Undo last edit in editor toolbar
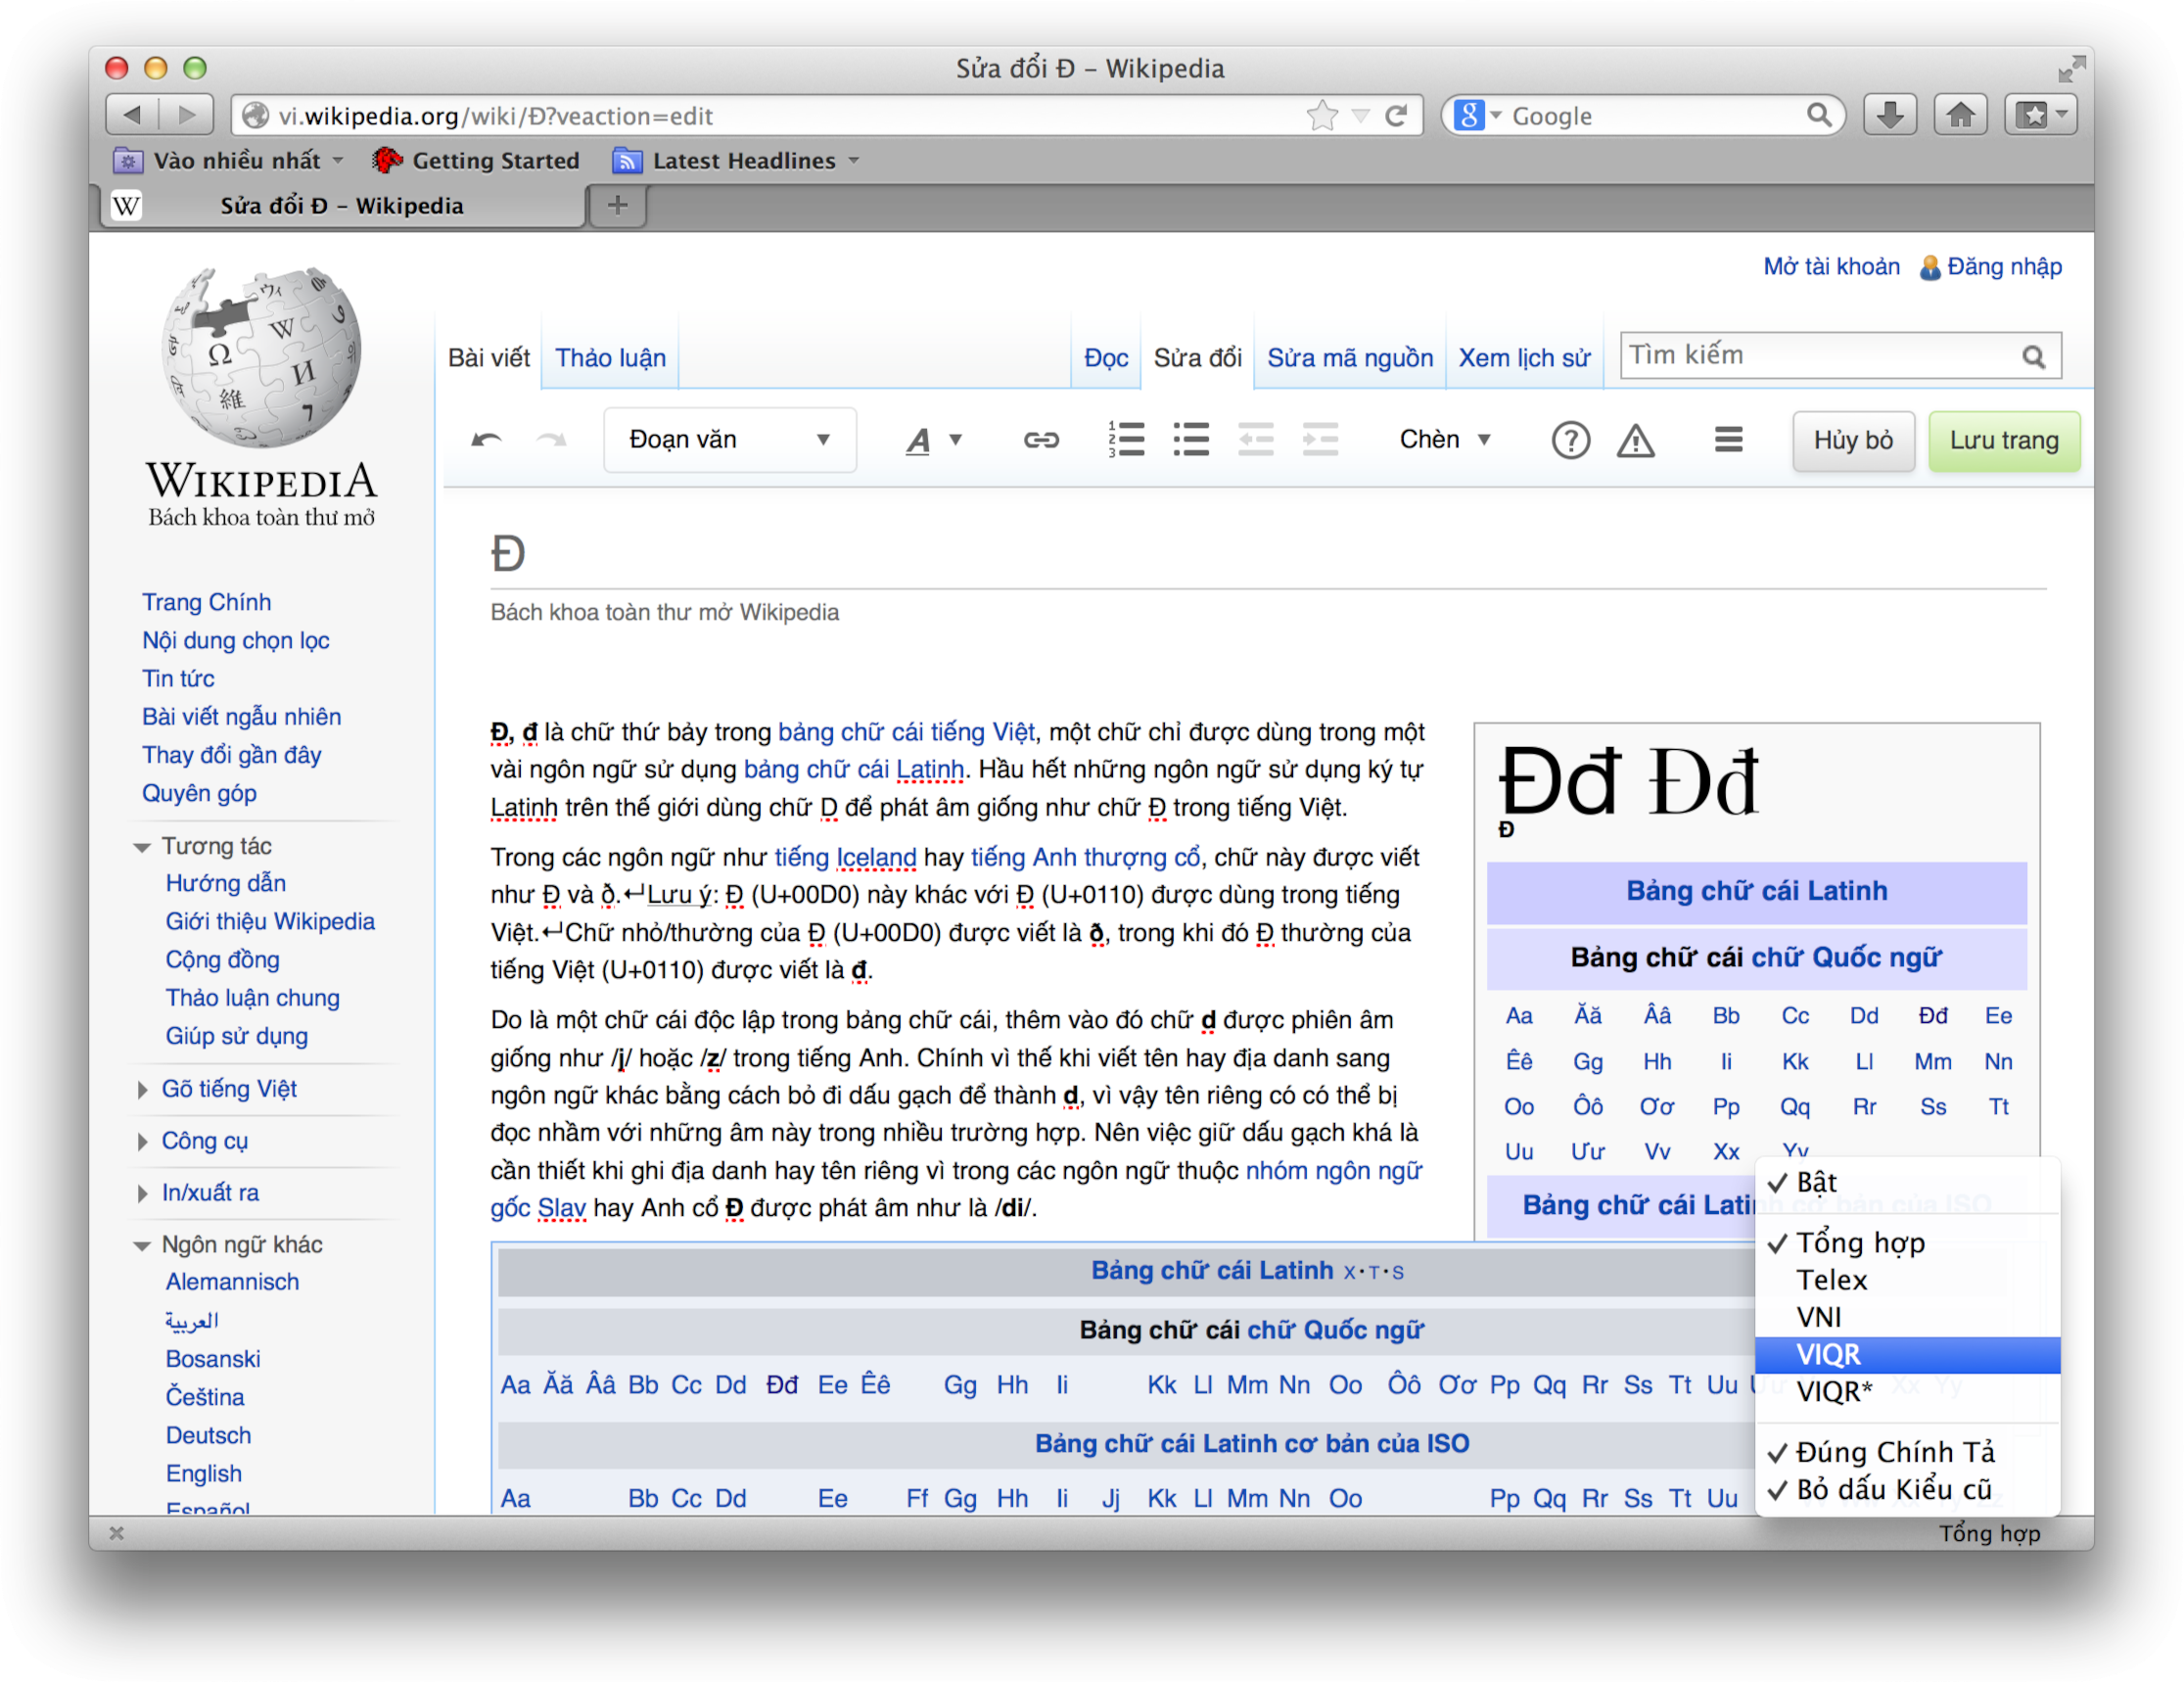 [x=486, y=440]
